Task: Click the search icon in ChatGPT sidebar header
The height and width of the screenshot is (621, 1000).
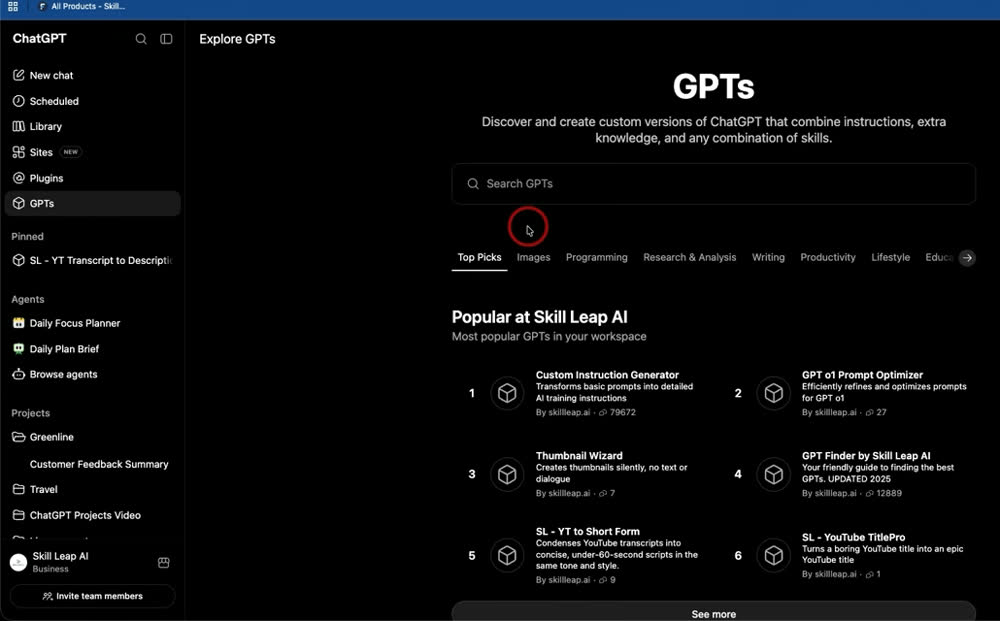Action: click(141, 39)
